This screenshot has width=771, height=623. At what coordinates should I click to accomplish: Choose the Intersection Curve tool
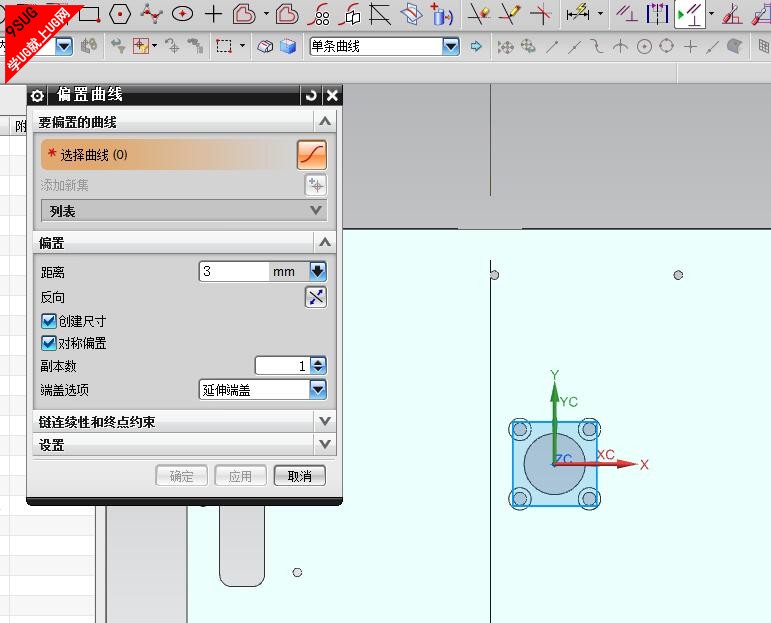[x=412, y=14]
